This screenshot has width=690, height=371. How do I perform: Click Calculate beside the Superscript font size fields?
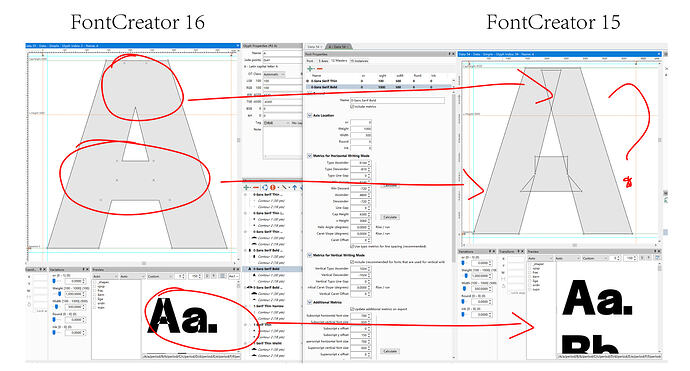pyautogui.click(x=390, y=351)
